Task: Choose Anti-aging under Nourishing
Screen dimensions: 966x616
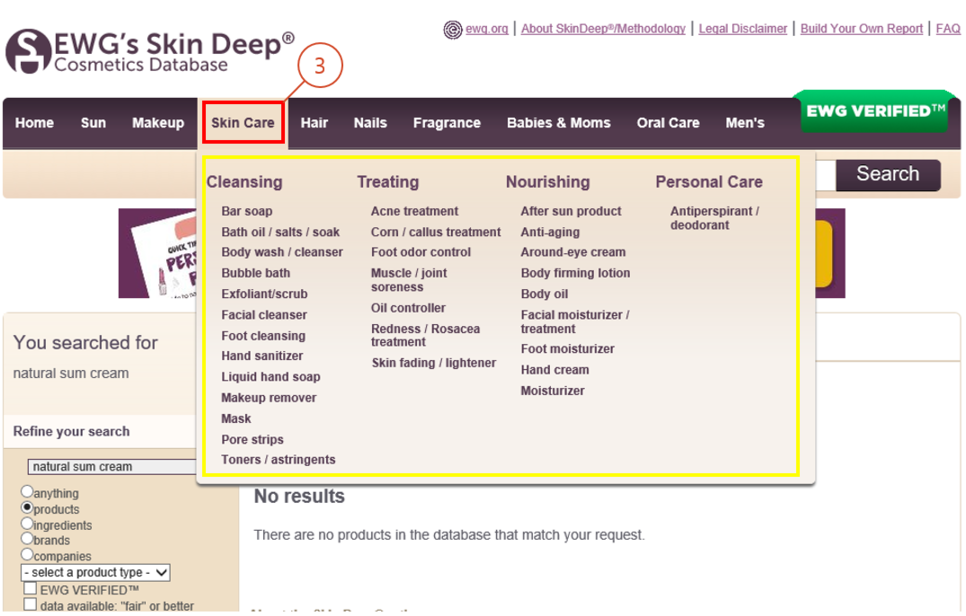Action: tap(550, 233)
